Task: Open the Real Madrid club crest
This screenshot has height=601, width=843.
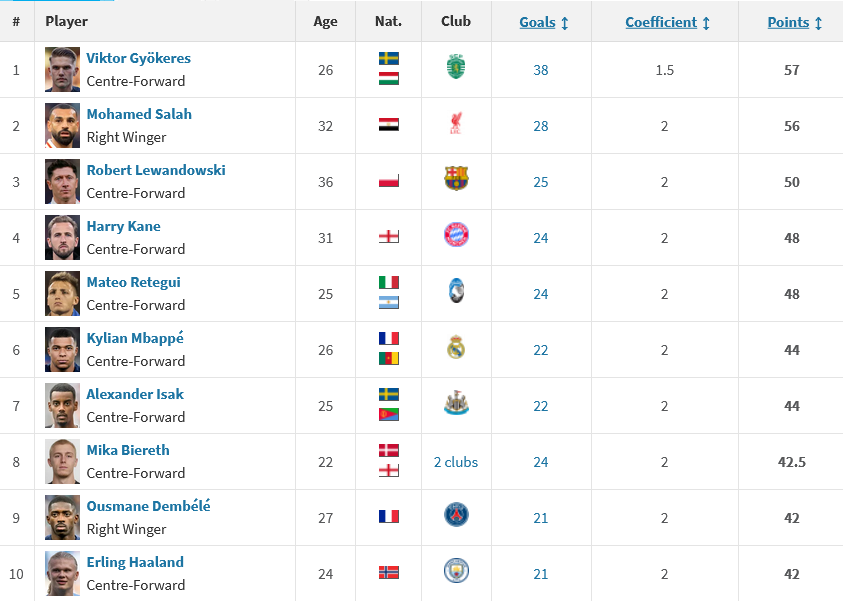Action: click(x=456, y=348)
